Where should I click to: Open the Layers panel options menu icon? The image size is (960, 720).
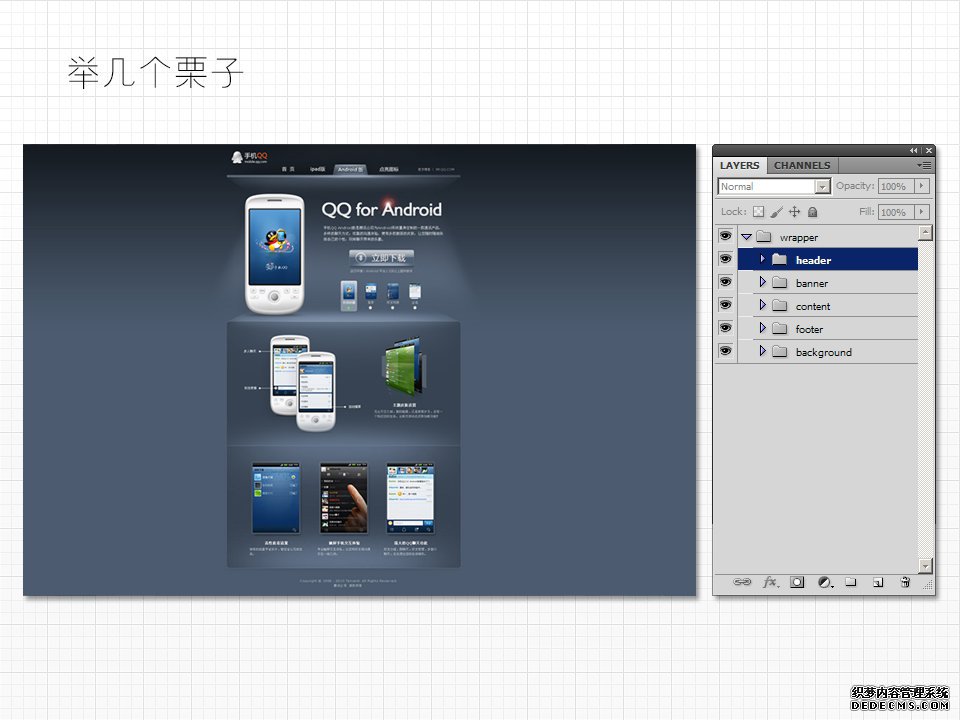click(x=924, y=165)
